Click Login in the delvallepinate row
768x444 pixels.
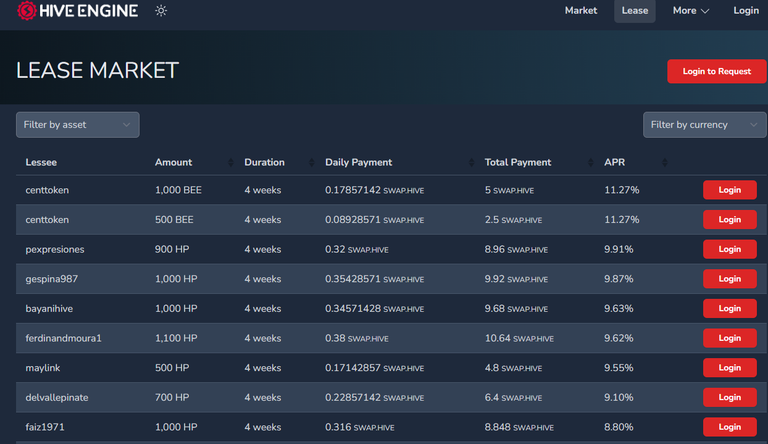click(x=730, y=397)
